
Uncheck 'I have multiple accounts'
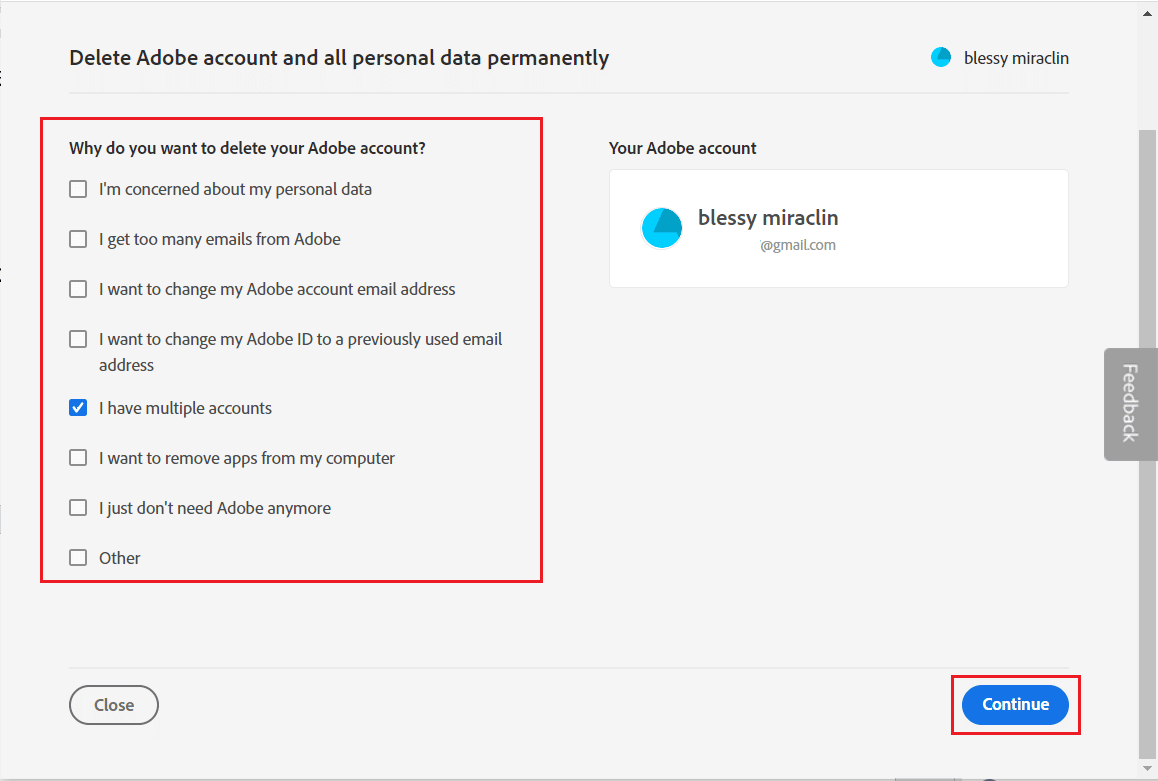[x=78, y=408]
